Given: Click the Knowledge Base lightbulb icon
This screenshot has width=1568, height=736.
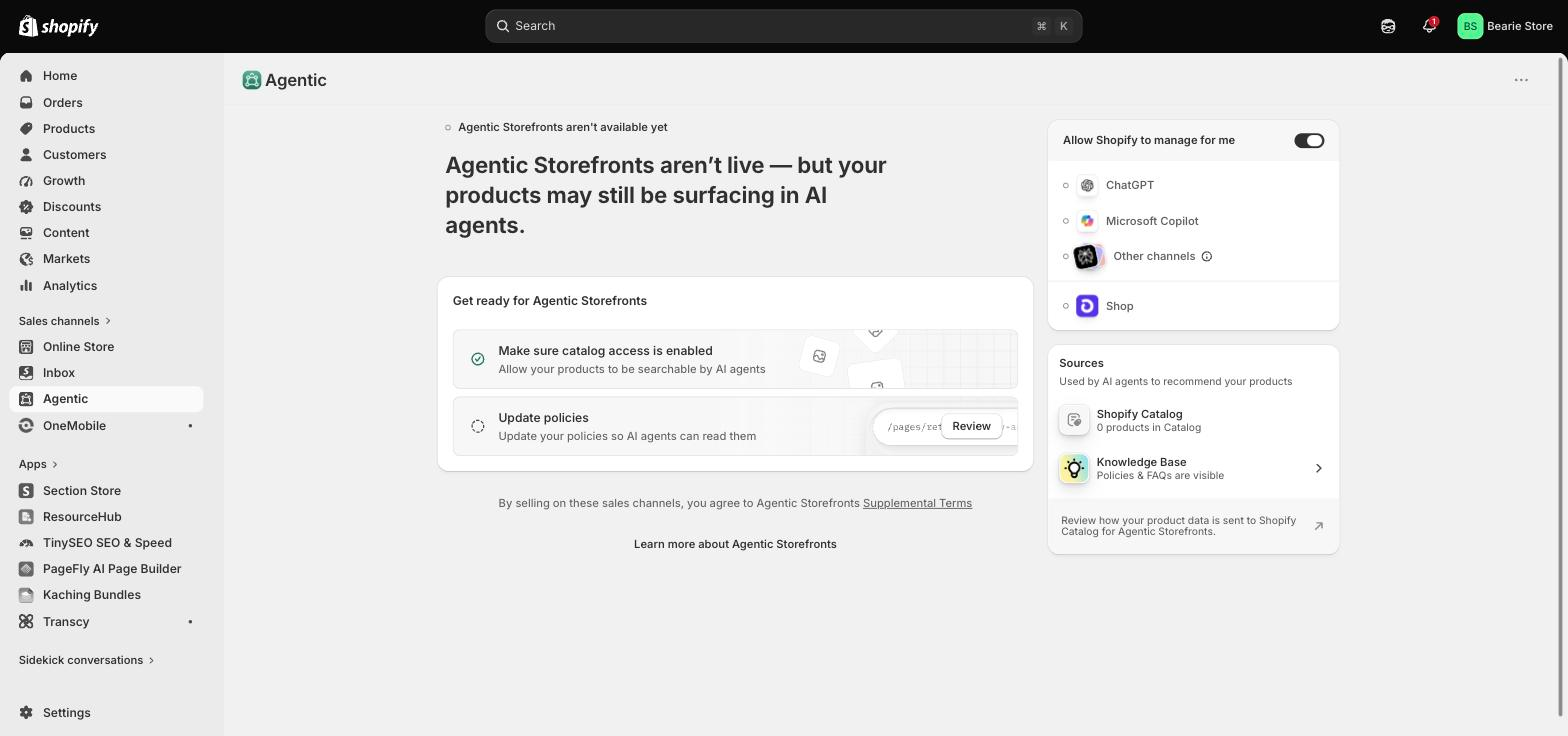Looking at the screenshot, I should click(x=1074, y=468).
